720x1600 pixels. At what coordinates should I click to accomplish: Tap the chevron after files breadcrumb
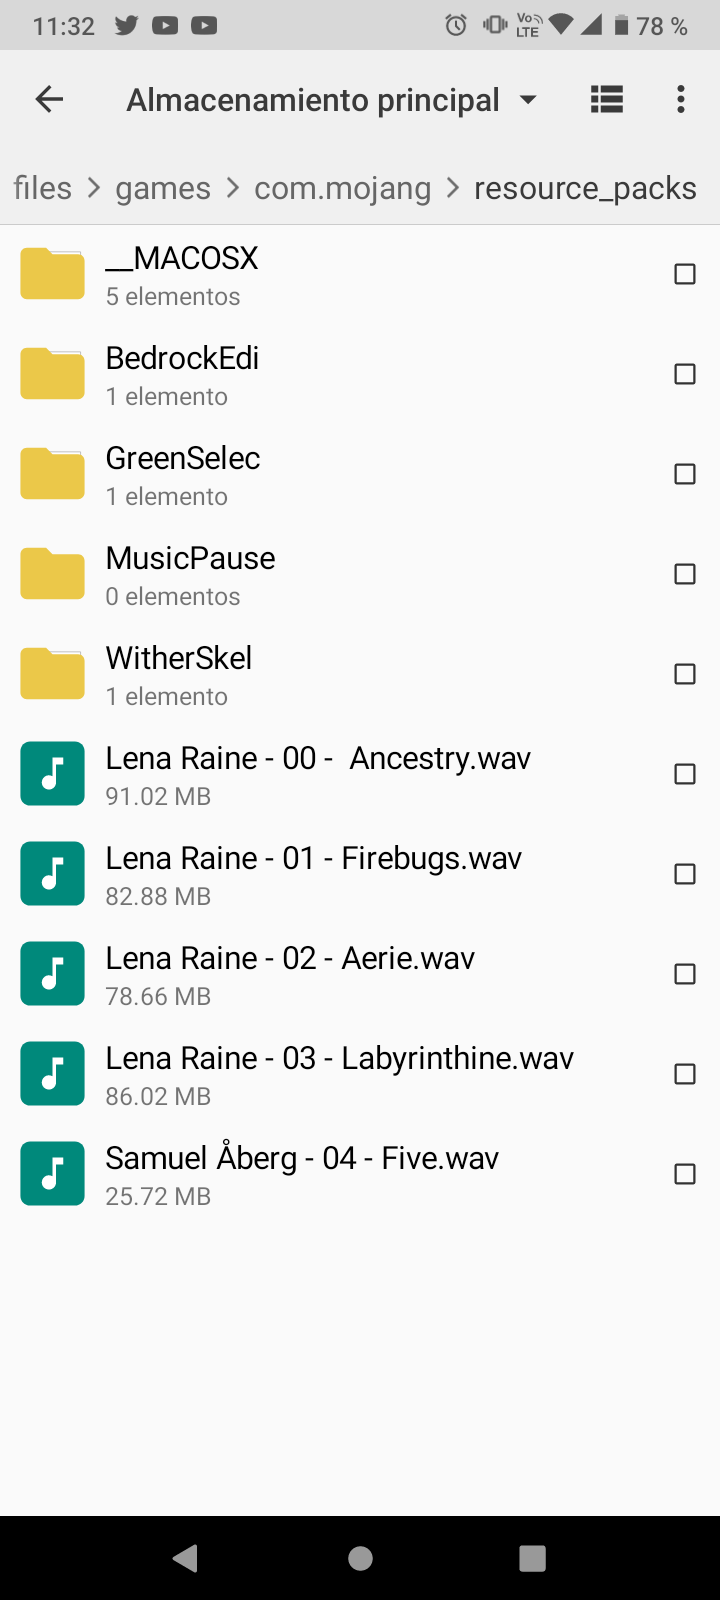[94, 188]
